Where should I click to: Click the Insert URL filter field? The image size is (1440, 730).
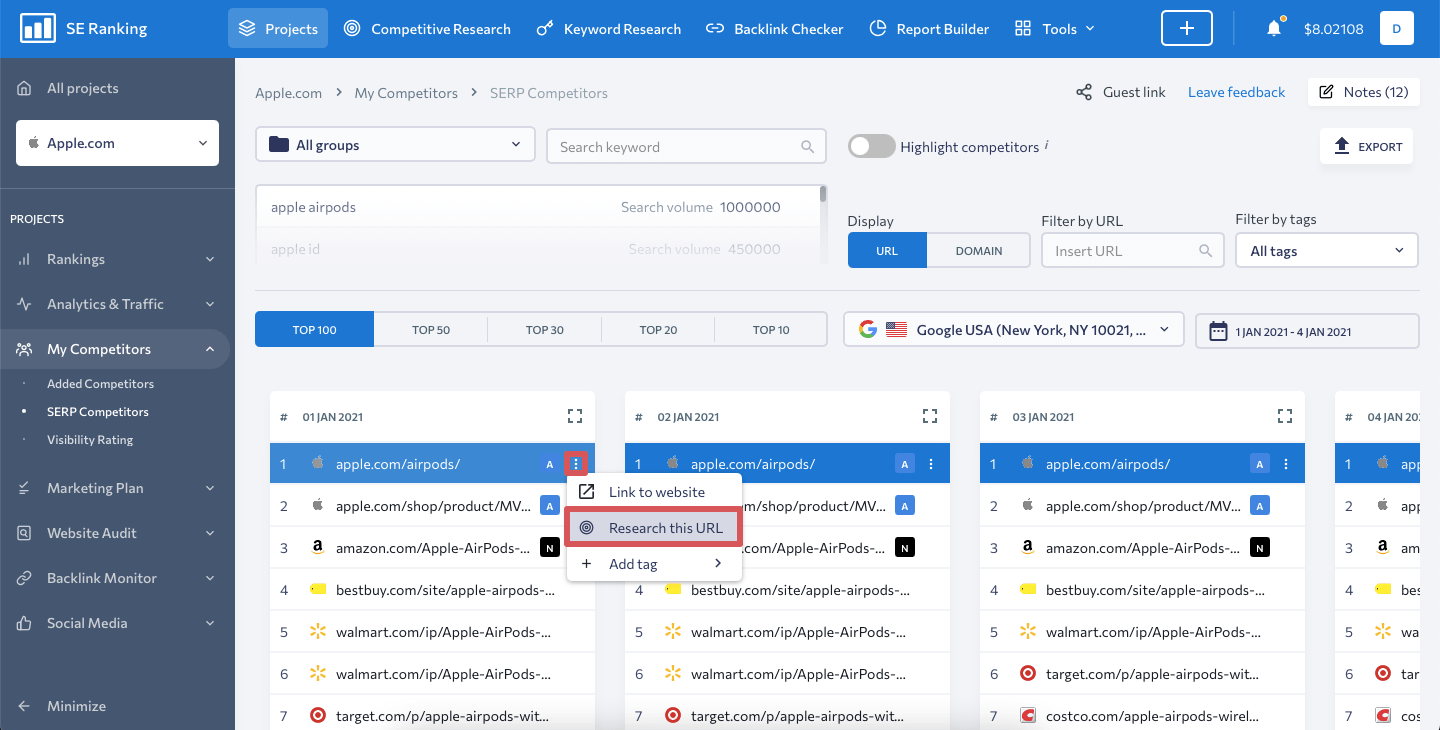tap(1132, 251)
